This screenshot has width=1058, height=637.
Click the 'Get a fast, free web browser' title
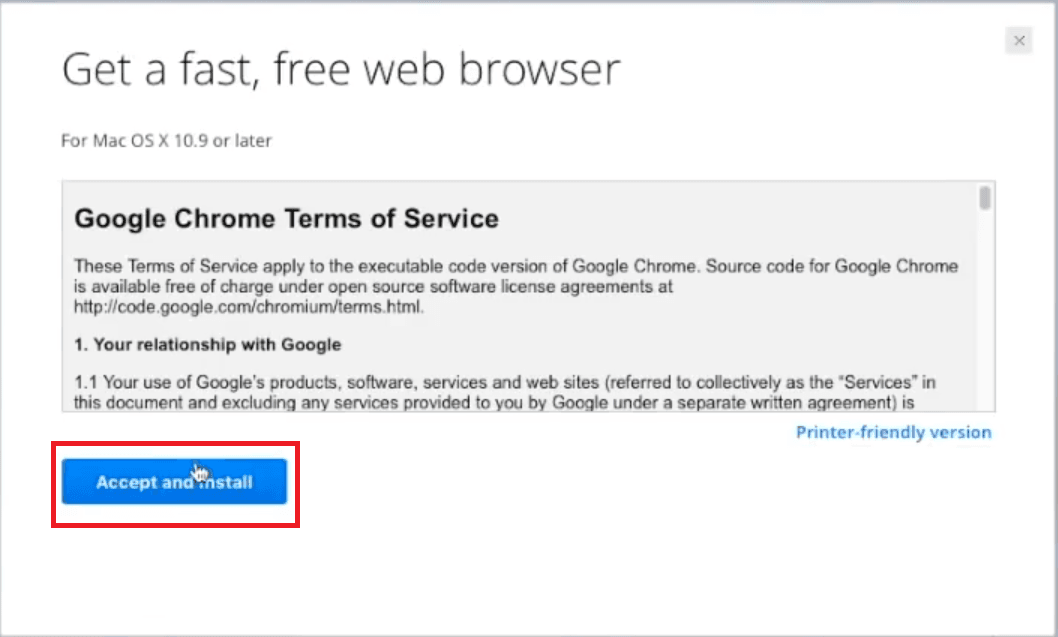click(x=341, y=68)
